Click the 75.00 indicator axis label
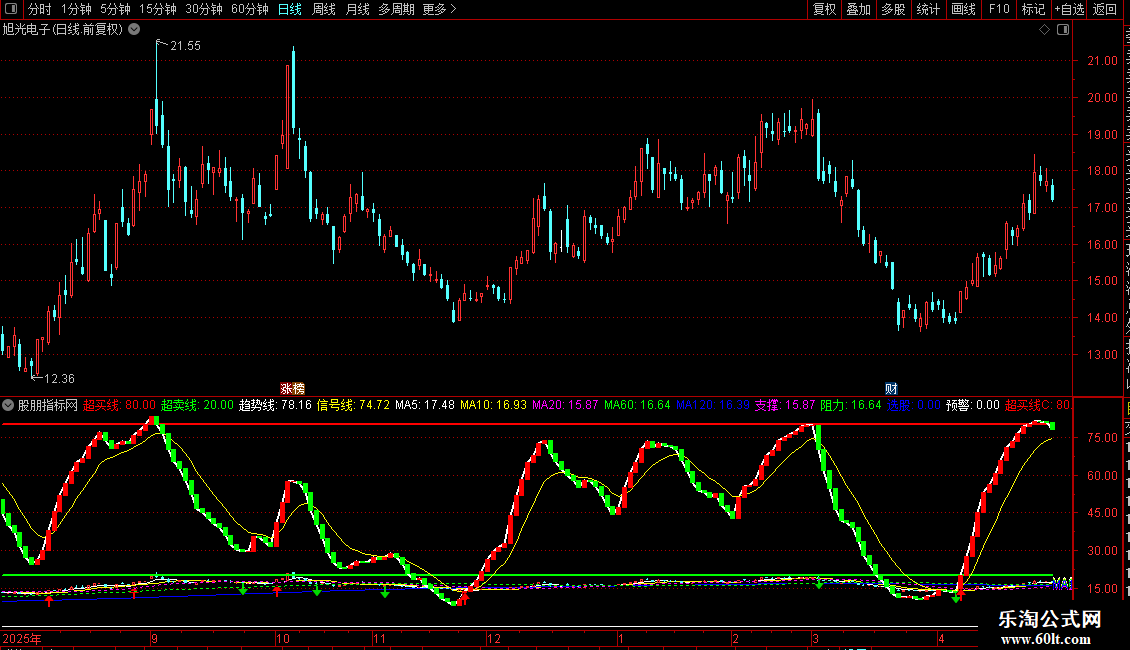Viewport: 1130px width, 650px height. [x=1102, y=437]
